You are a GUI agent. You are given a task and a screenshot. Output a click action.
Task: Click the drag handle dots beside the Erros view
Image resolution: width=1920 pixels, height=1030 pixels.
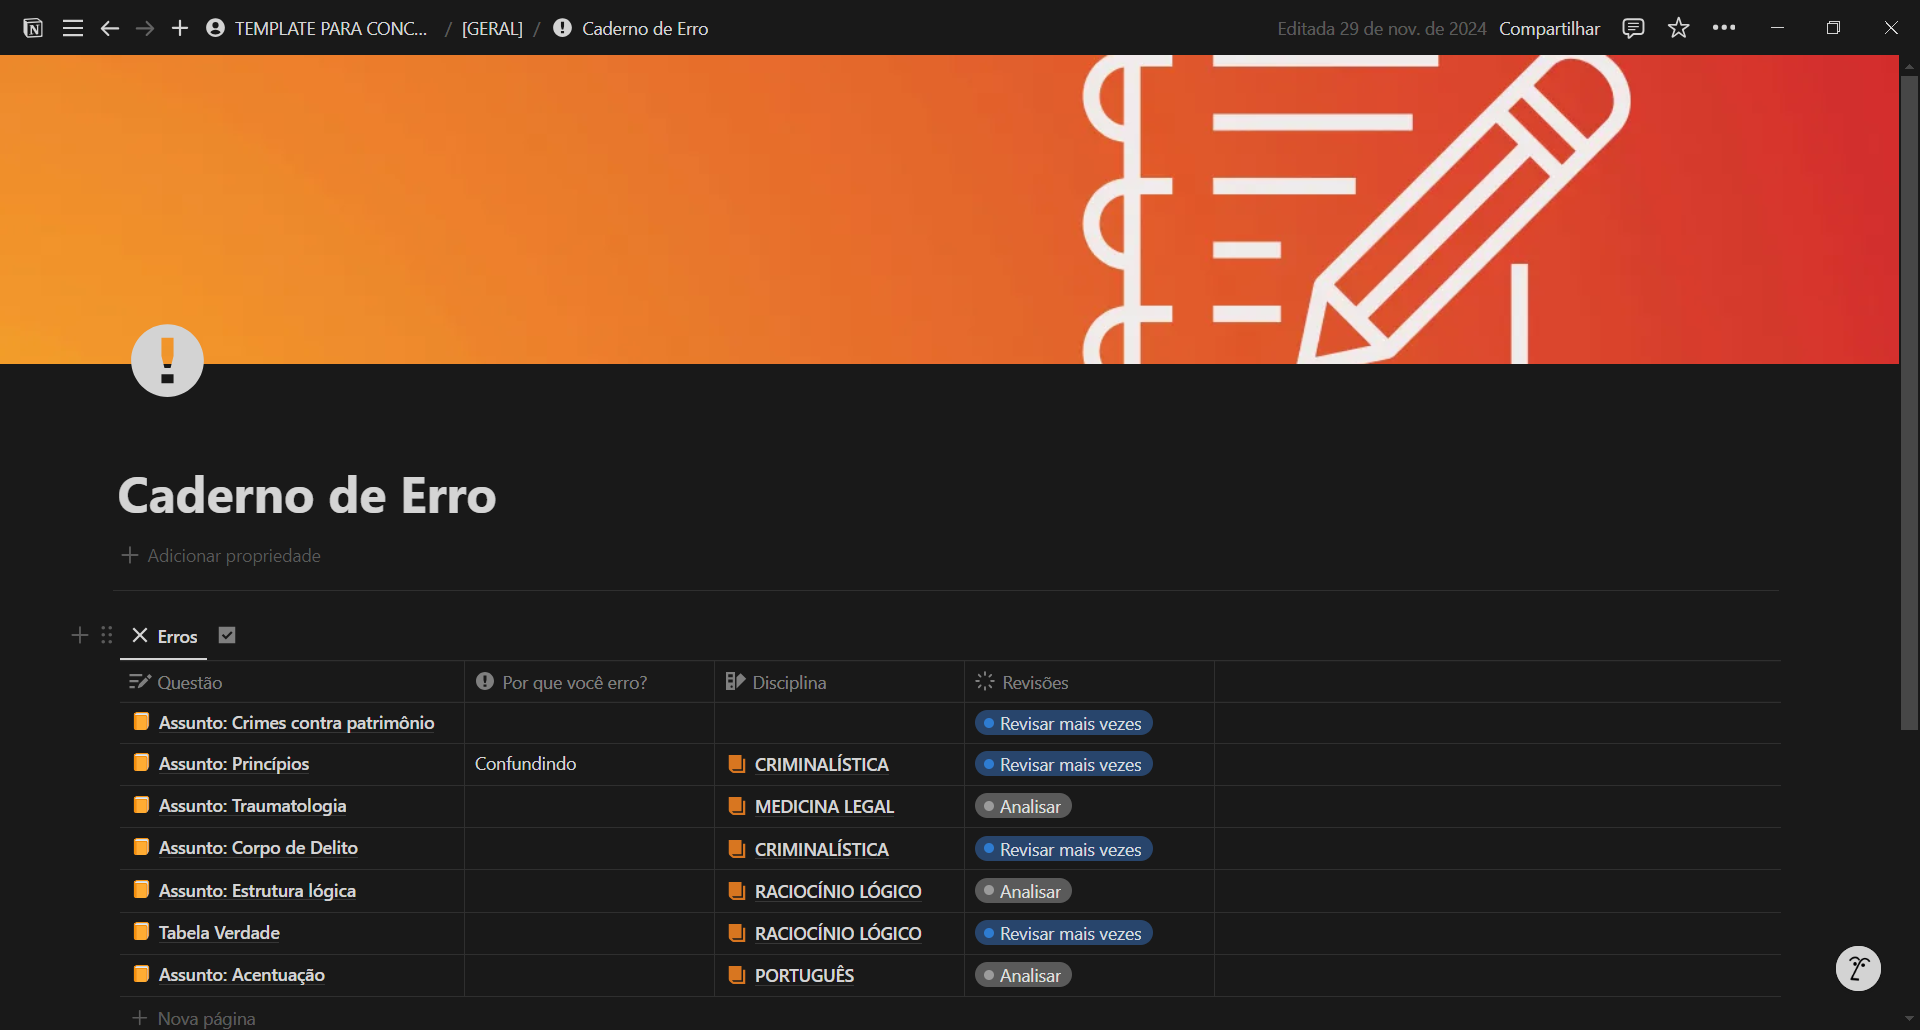coord(106,635)
